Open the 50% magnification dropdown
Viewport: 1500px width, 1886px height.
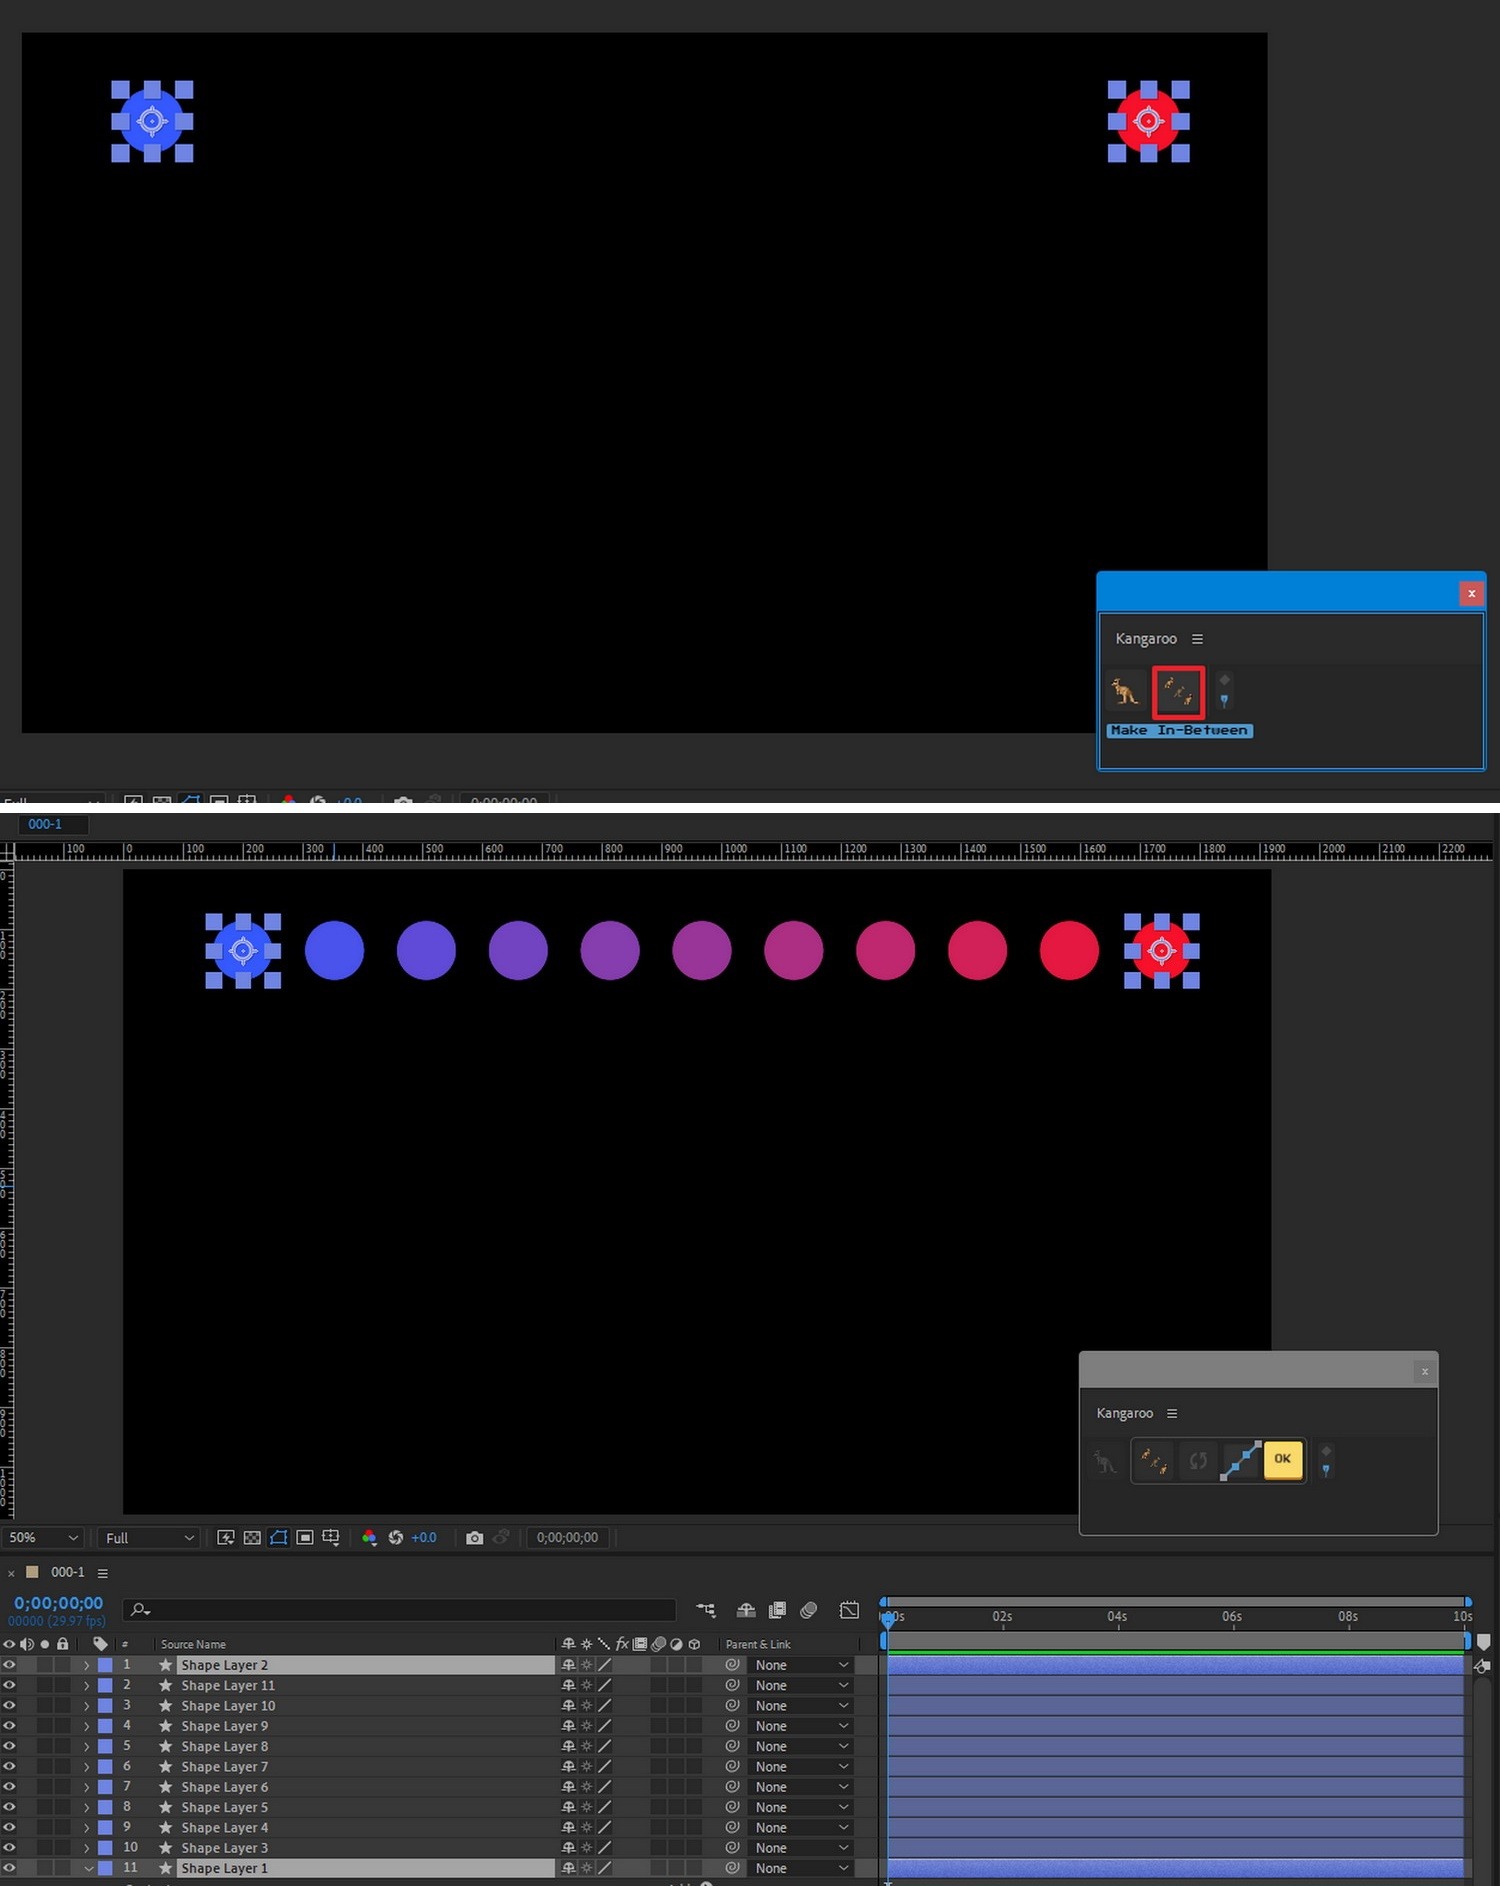point(43,1537)
